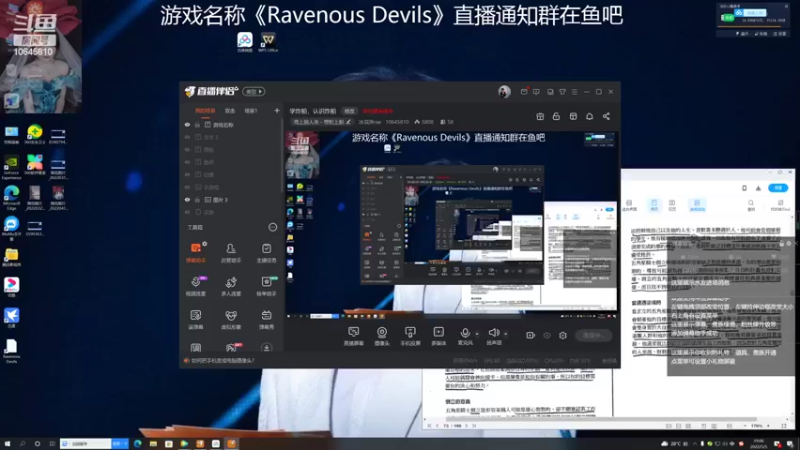
Task: Open File Explorer from taskbar
Action: [153, 443]
